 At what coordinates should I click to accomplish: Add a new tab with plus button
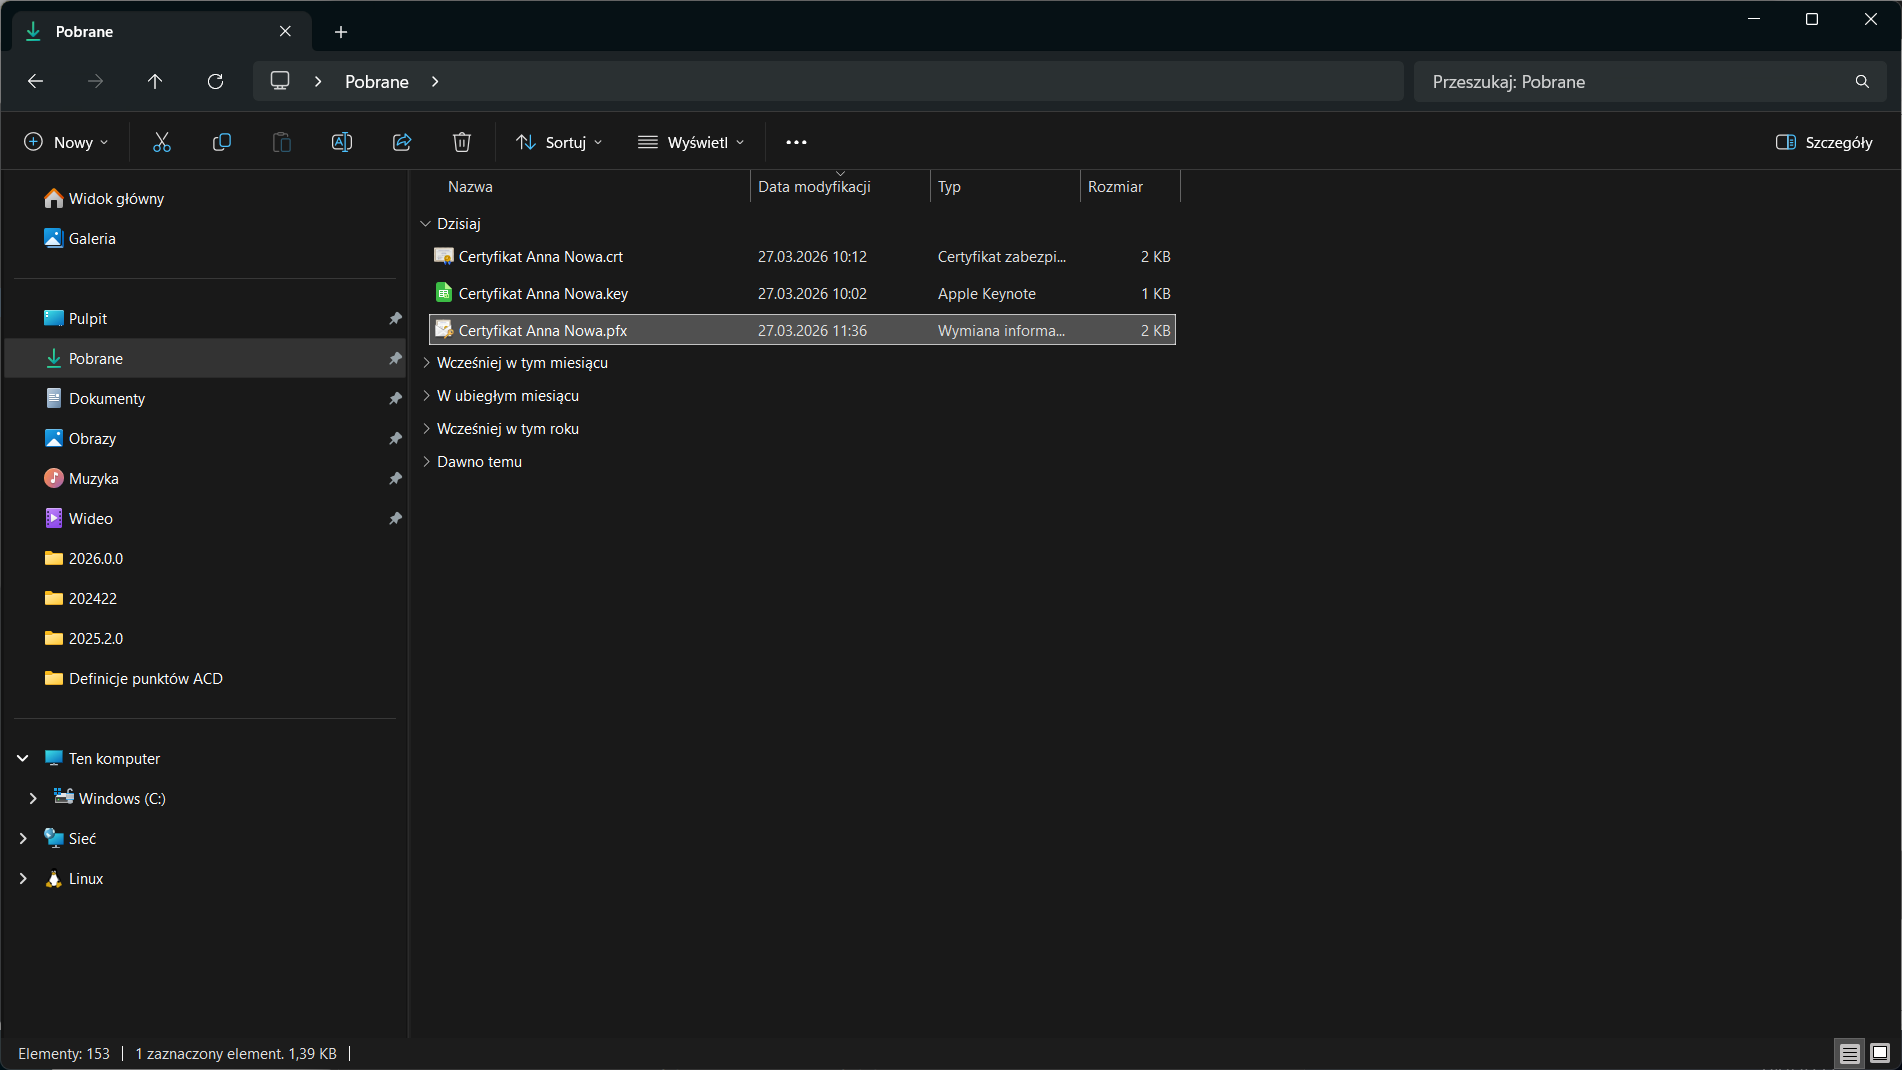pos(341,32)
